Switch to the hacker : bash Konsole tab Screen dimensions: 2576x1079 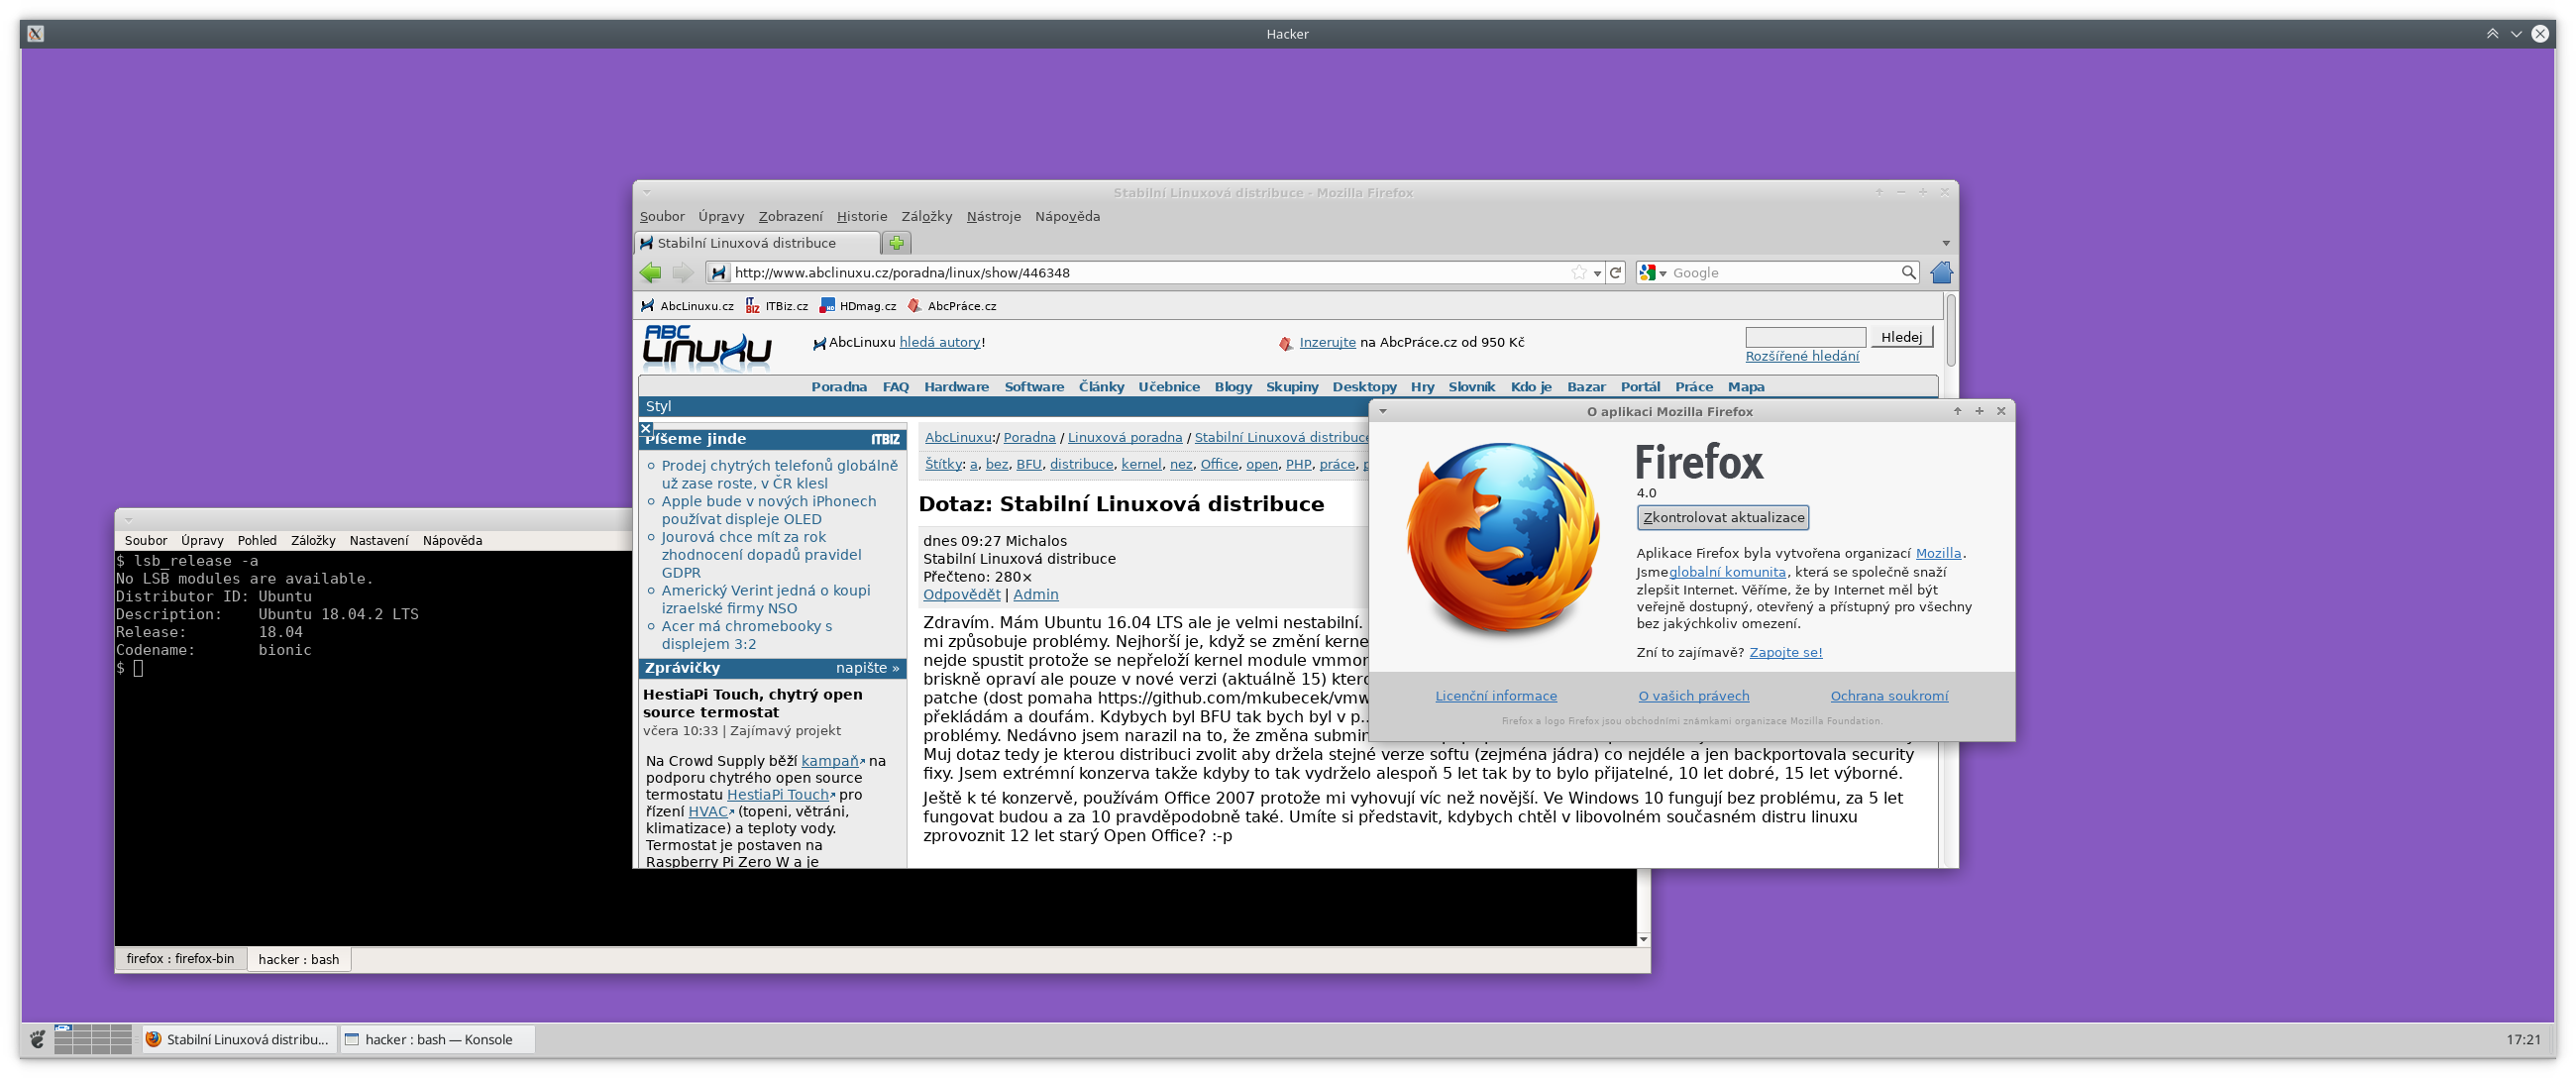(x=298, y=960)
